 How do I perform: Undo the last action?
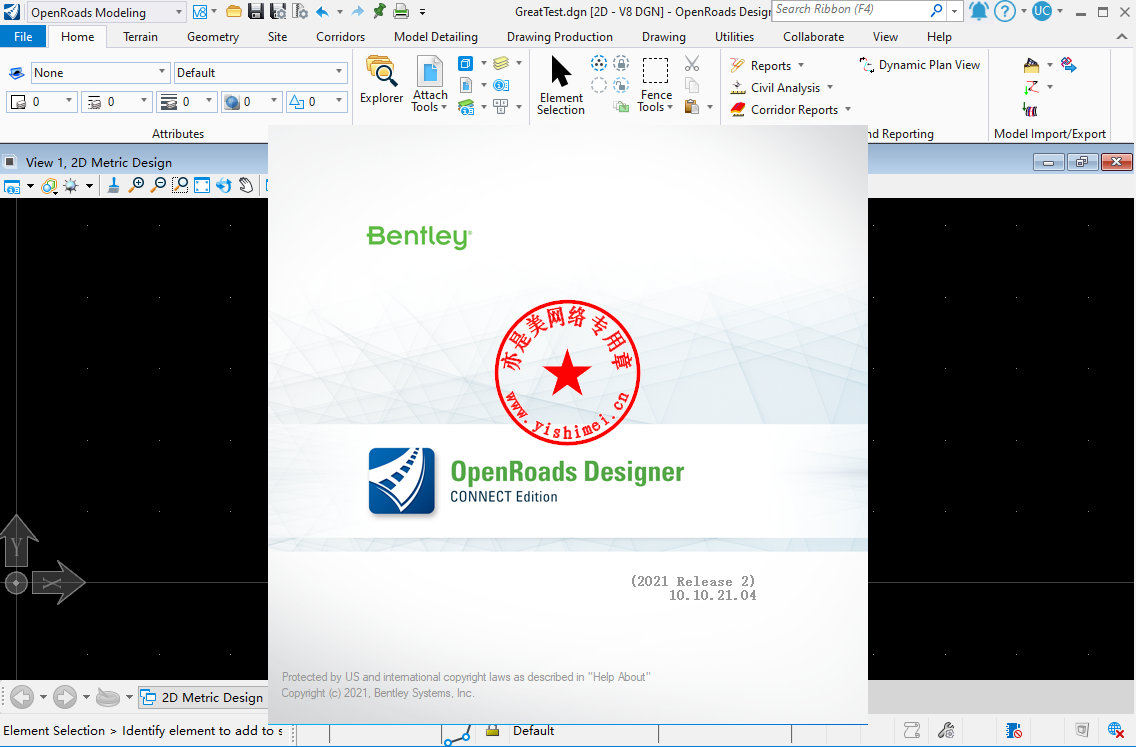(x=322, y=12)
